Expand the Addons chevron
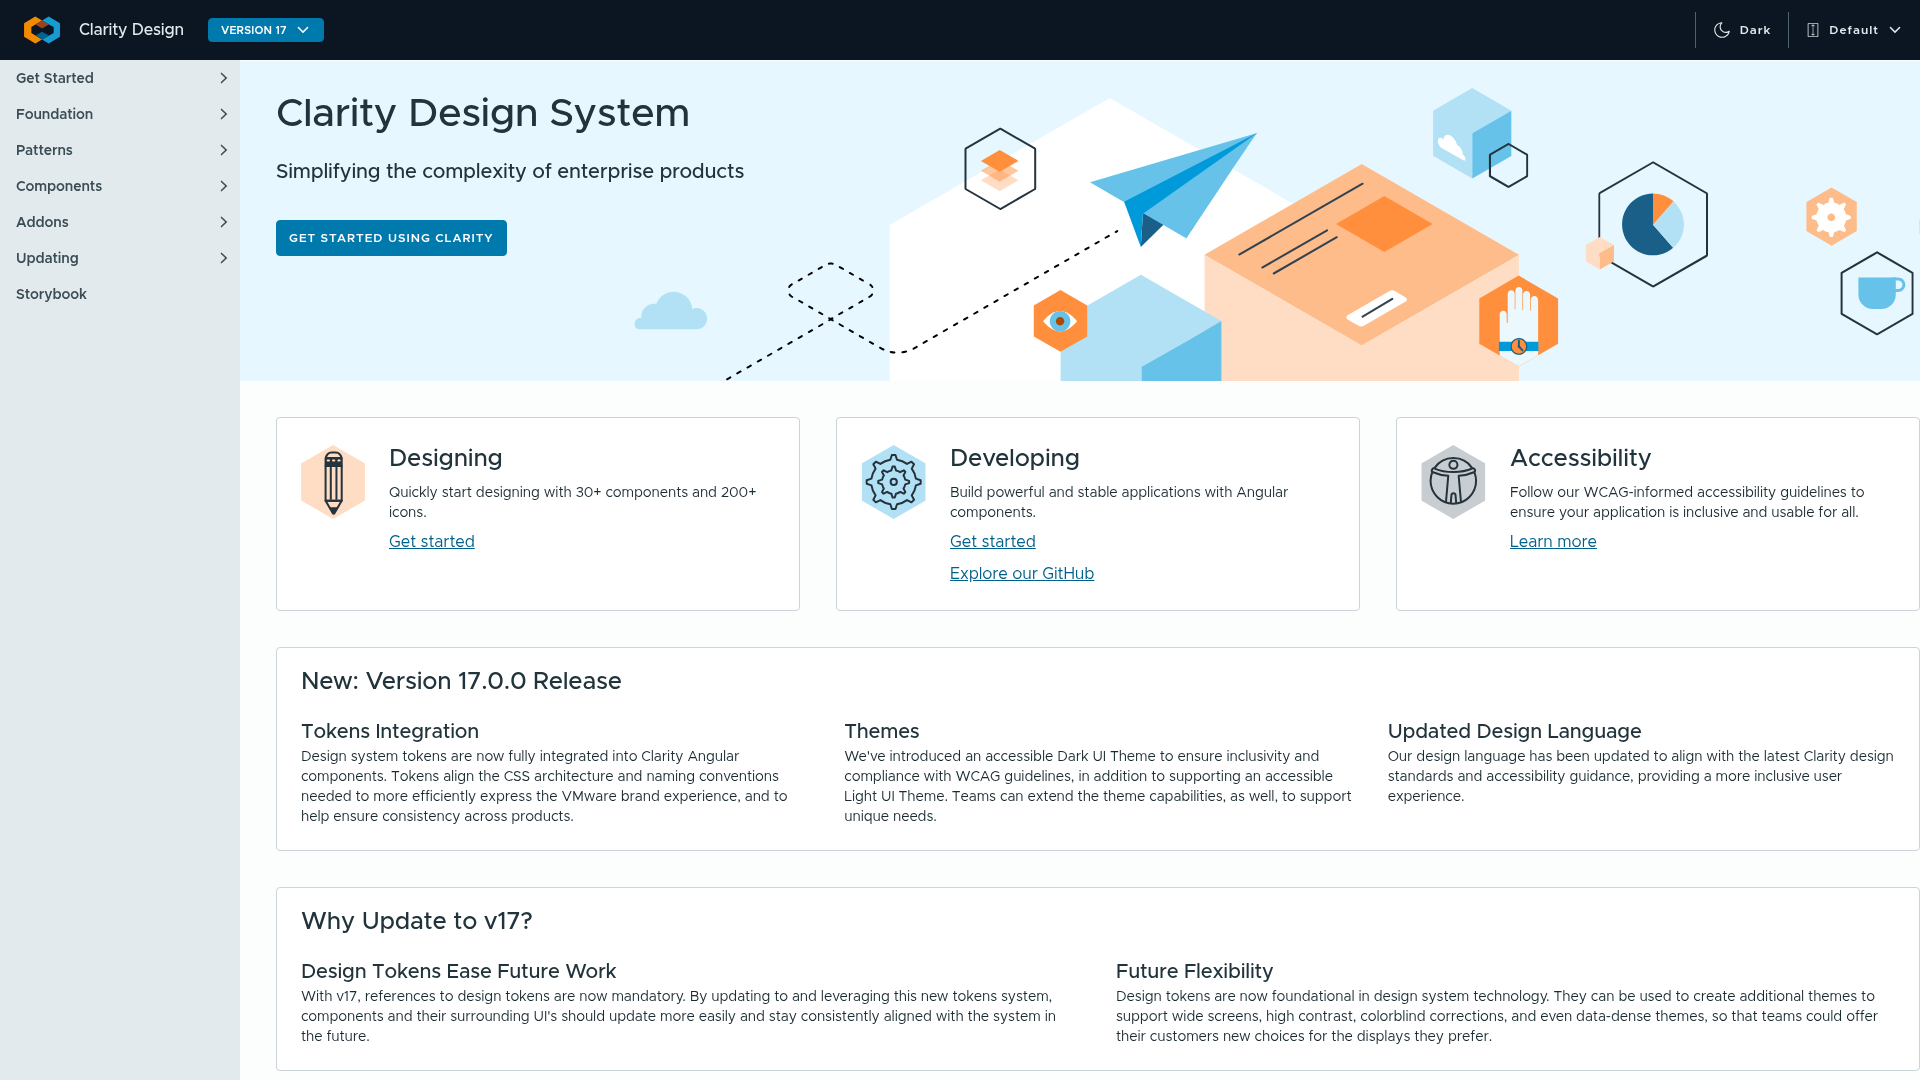 coord(223,222)
